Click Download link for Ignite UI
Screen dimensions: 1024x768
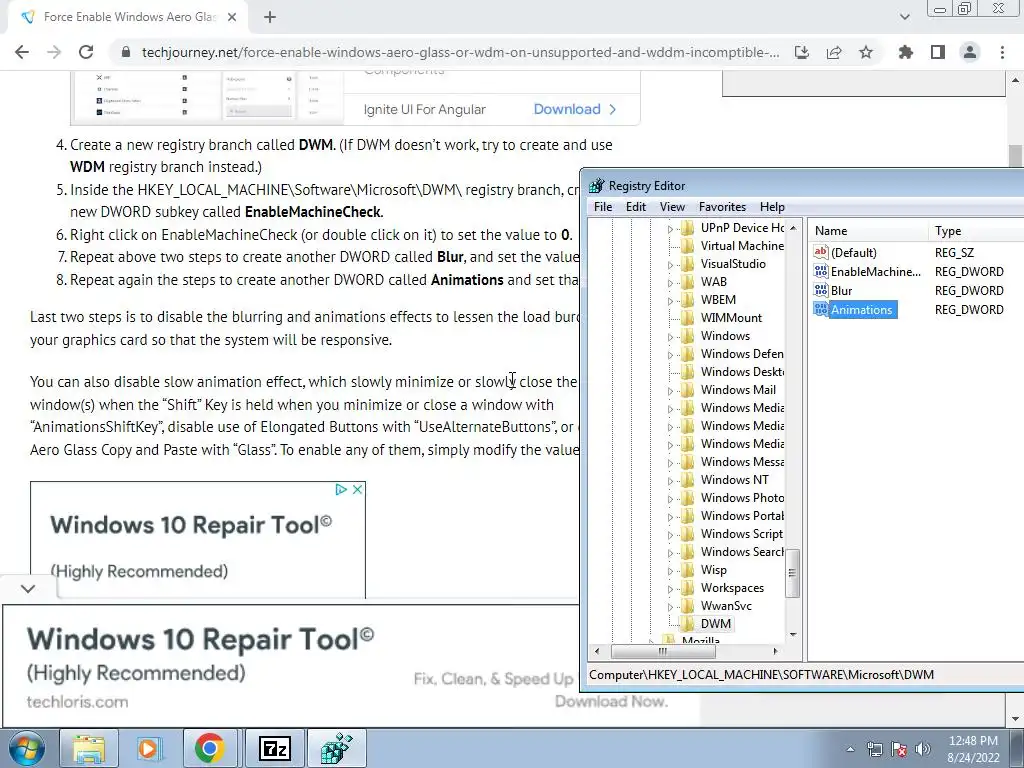(x=574, y=109)
